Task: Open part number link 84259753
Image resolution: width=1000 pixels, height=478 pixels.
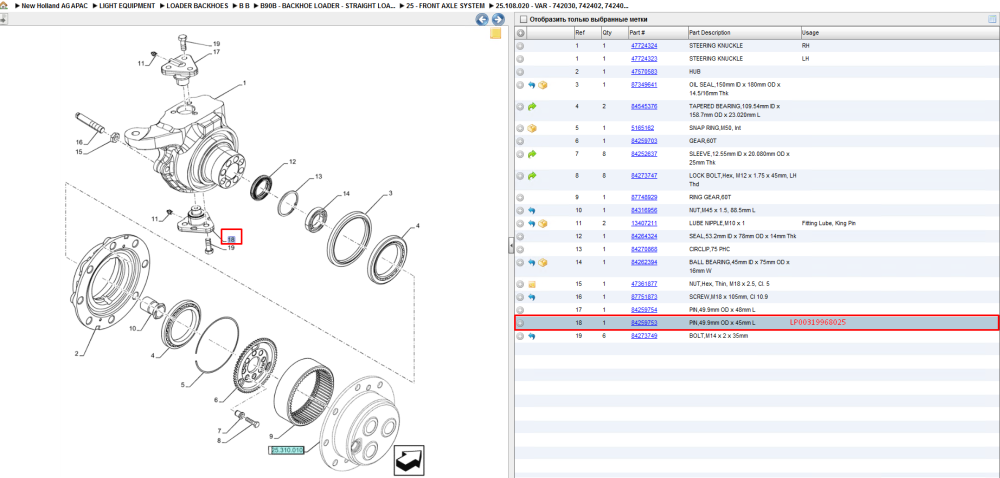Action: [643, 323]
